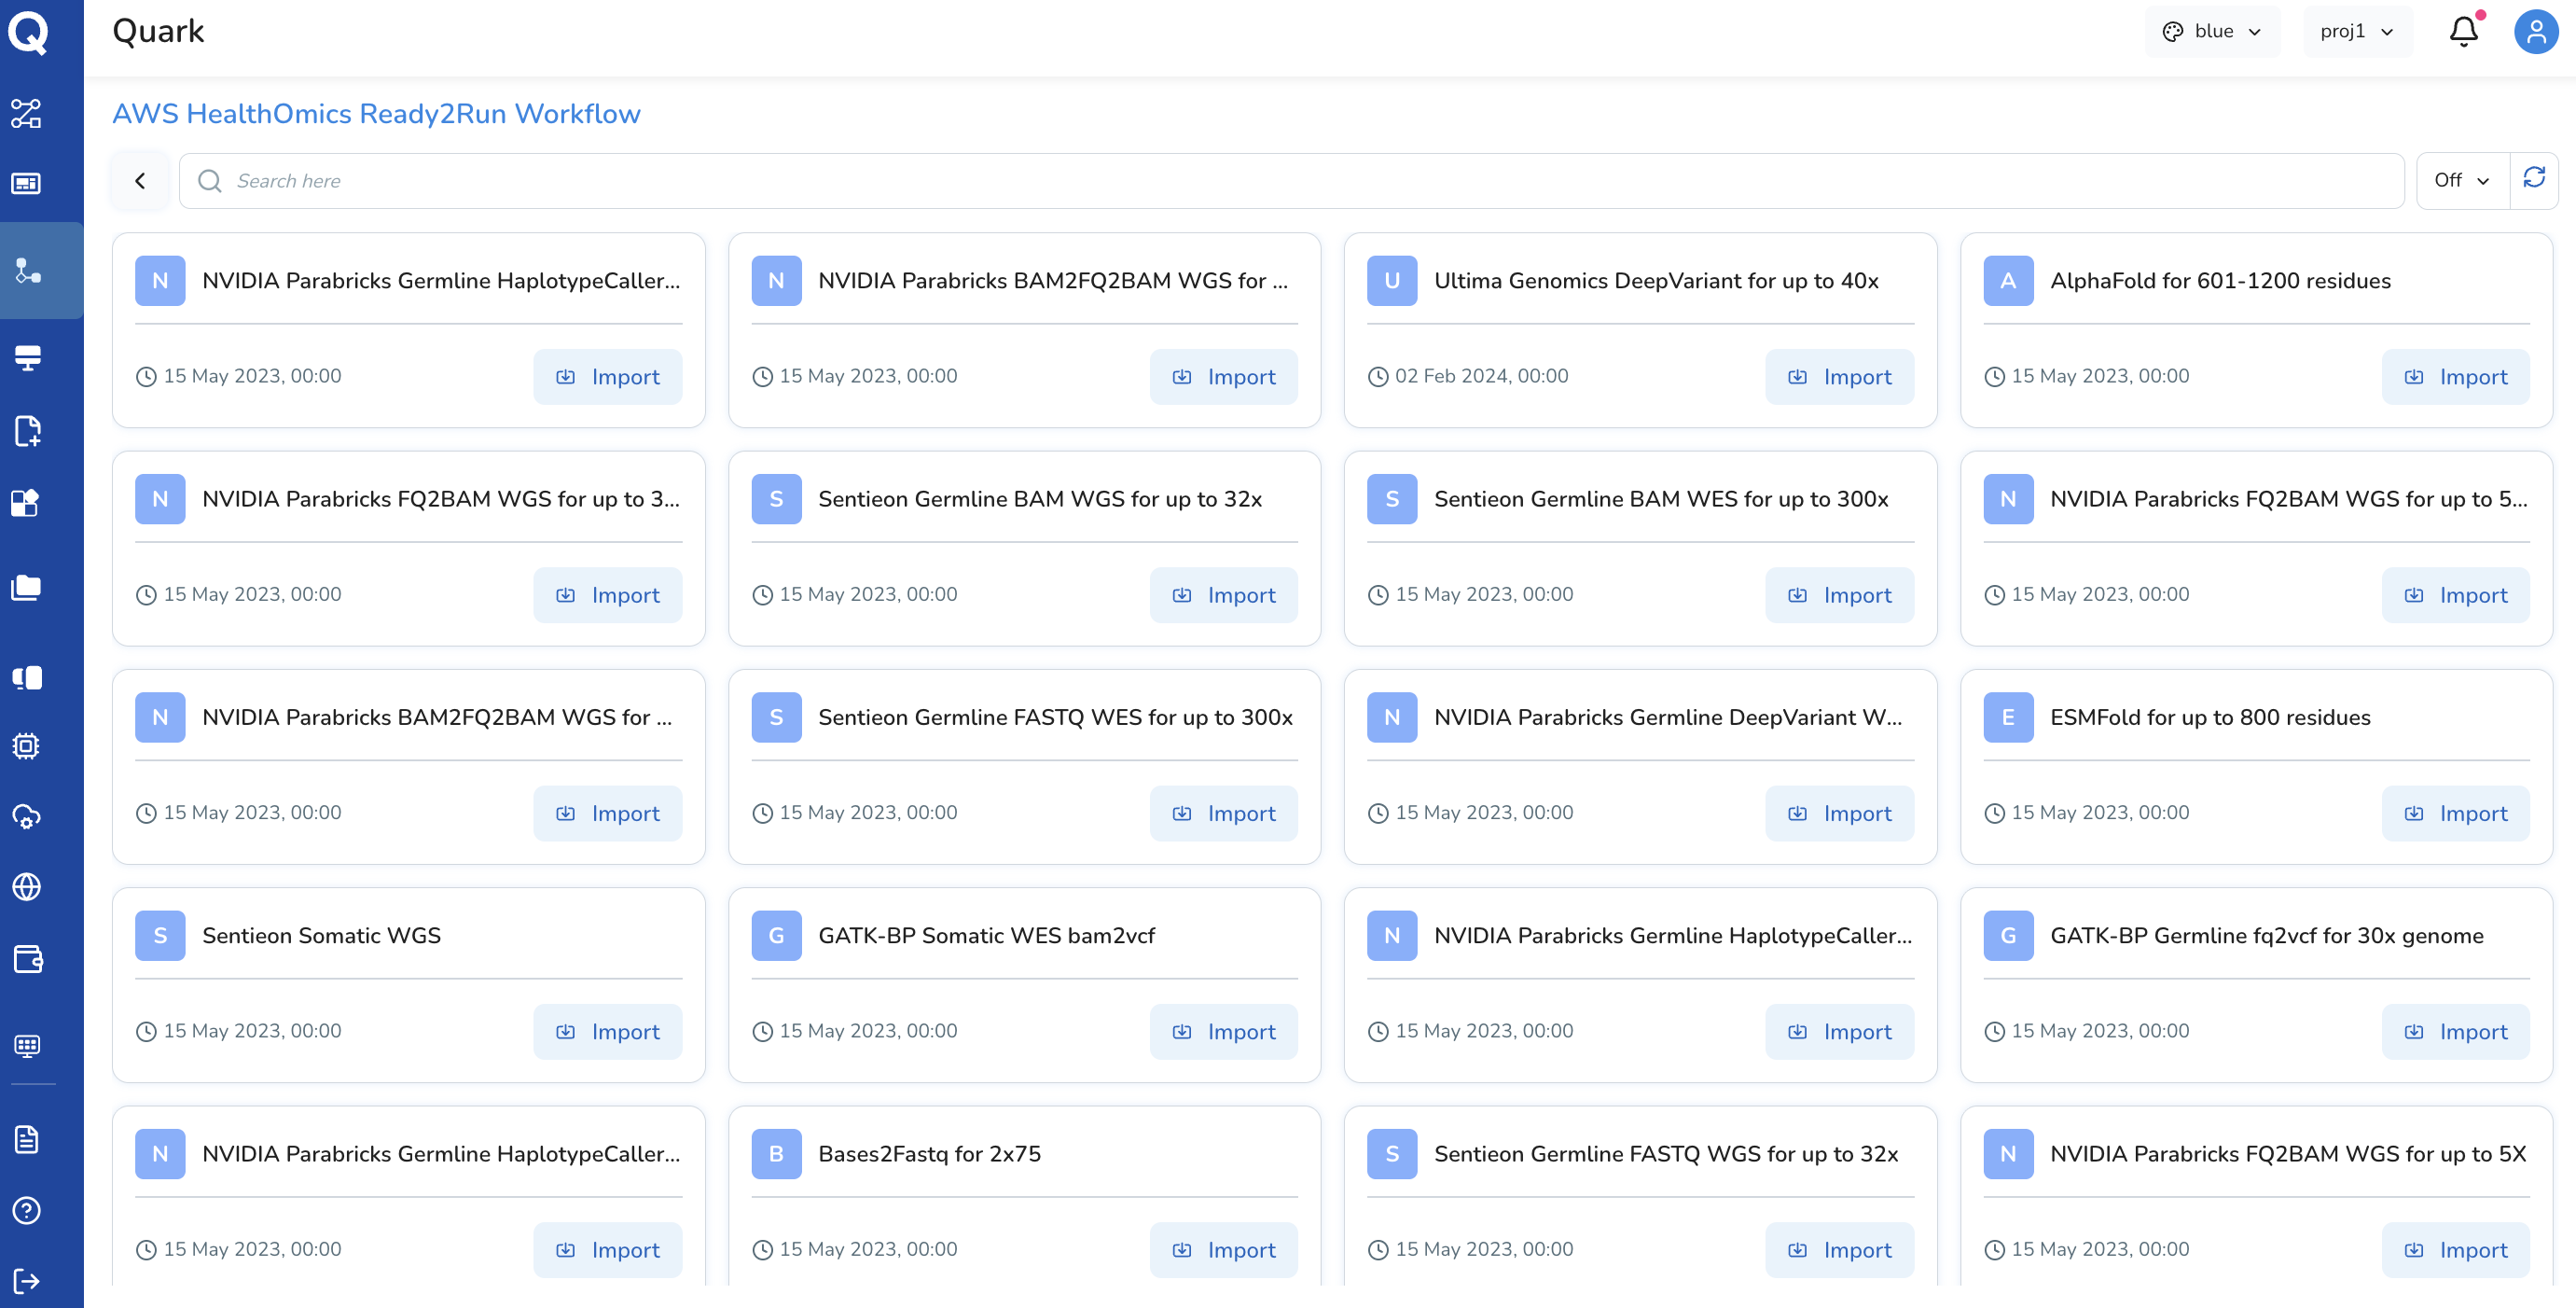Import NVIDIA Parabricks FQ2BAM WGS for up to 5X
This screenshot has height=1308, width=2576.
point(2455,1250)
